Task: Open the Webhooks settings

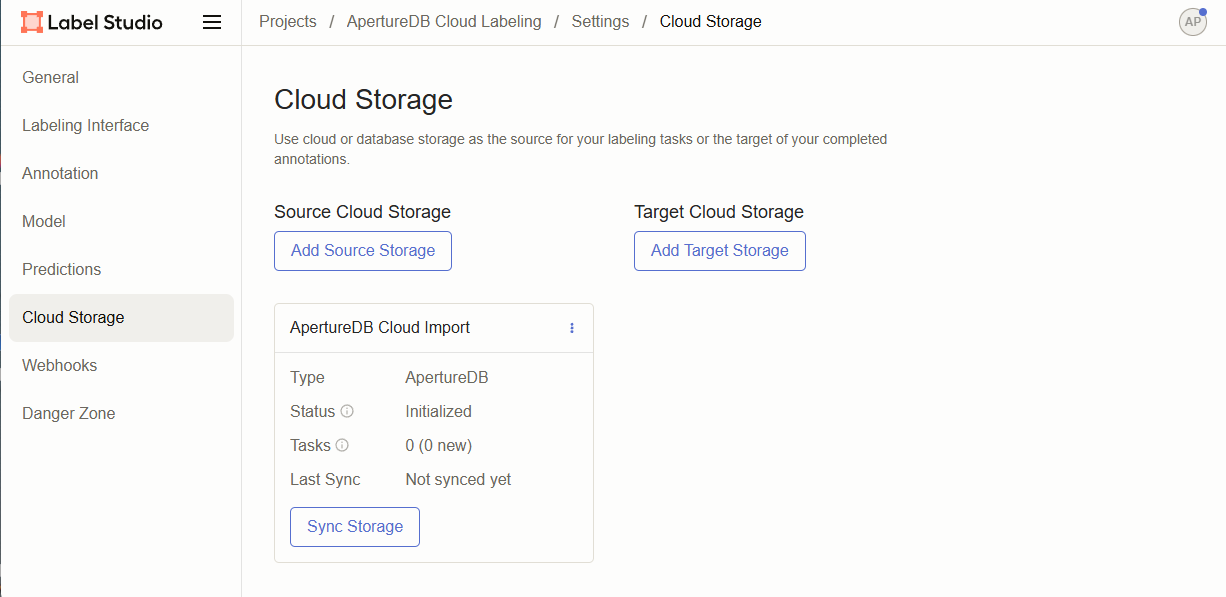Action: click(121, 366)
